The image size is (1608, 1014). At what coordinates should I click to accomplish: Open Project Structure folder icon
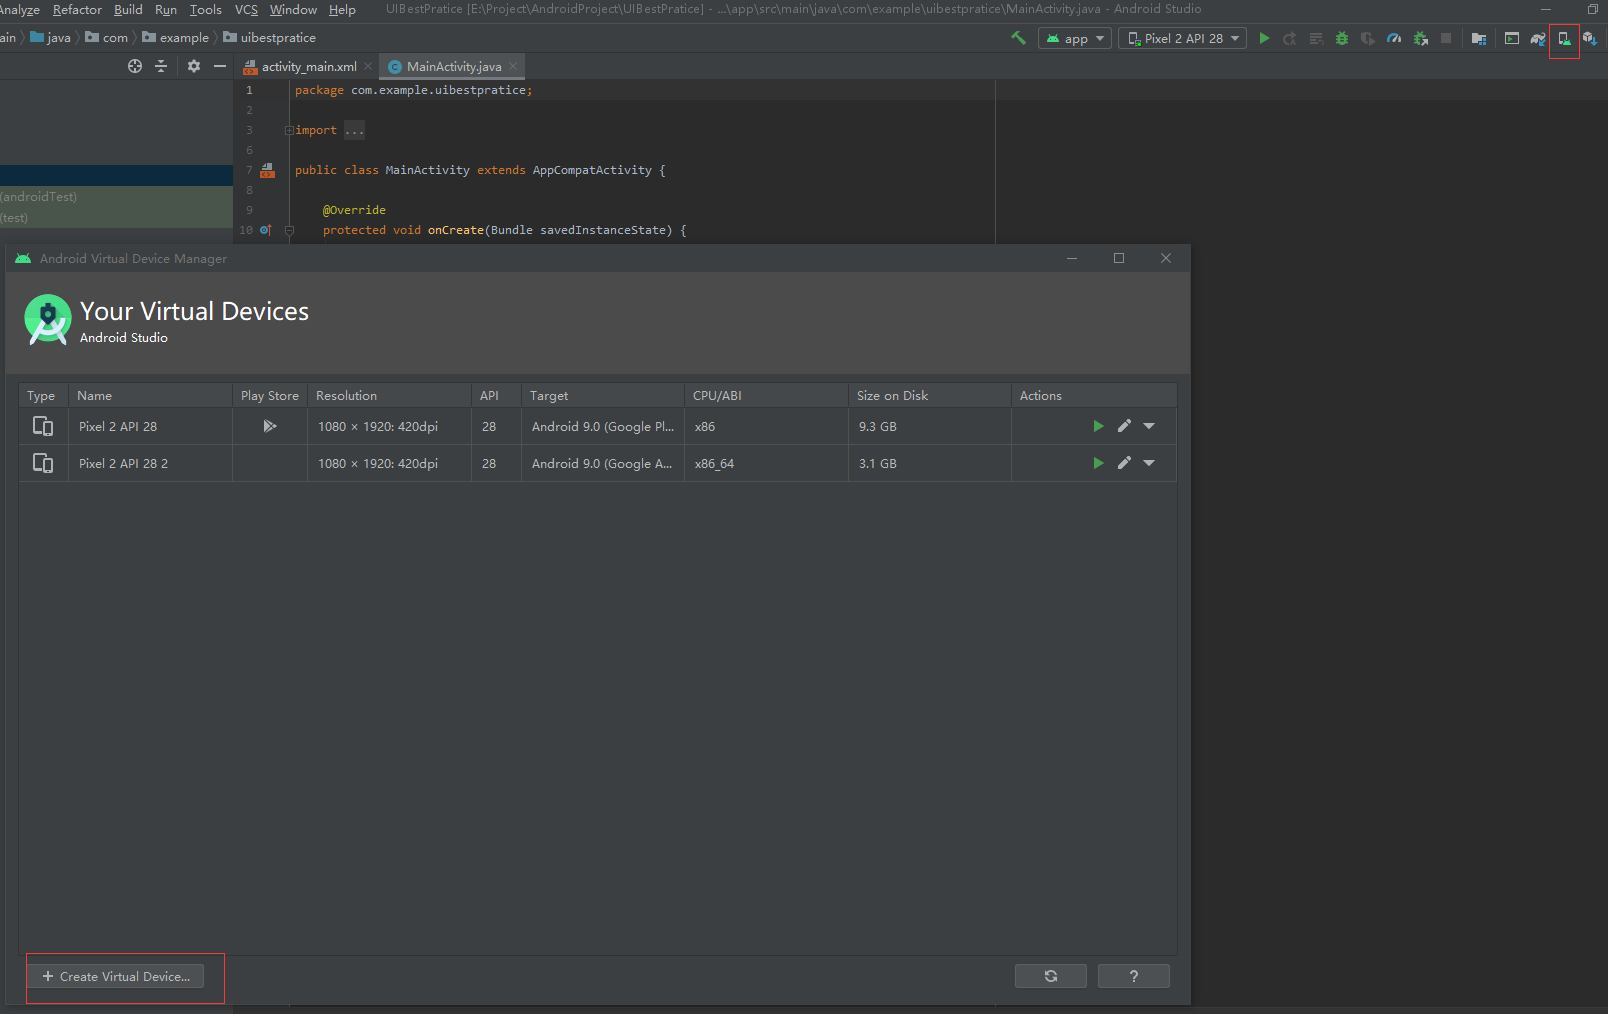point(1479,39)
